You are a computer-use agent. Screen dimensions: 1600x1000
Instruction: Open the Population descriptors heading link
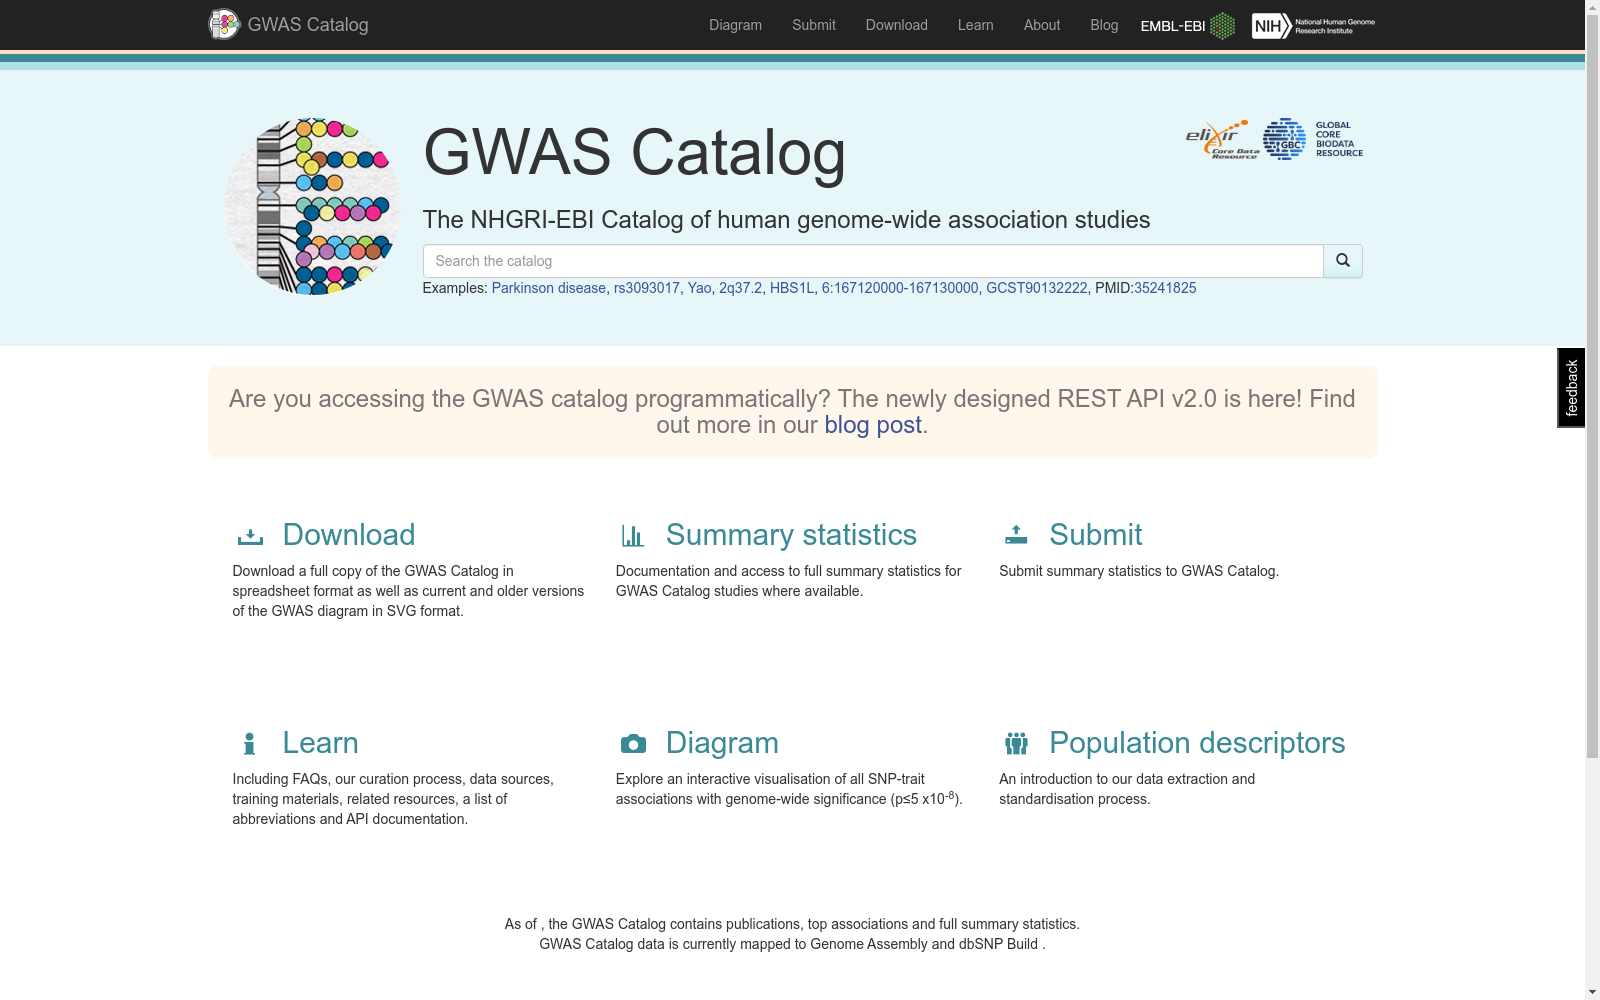pyautogui.click(x=1197, y=743)
